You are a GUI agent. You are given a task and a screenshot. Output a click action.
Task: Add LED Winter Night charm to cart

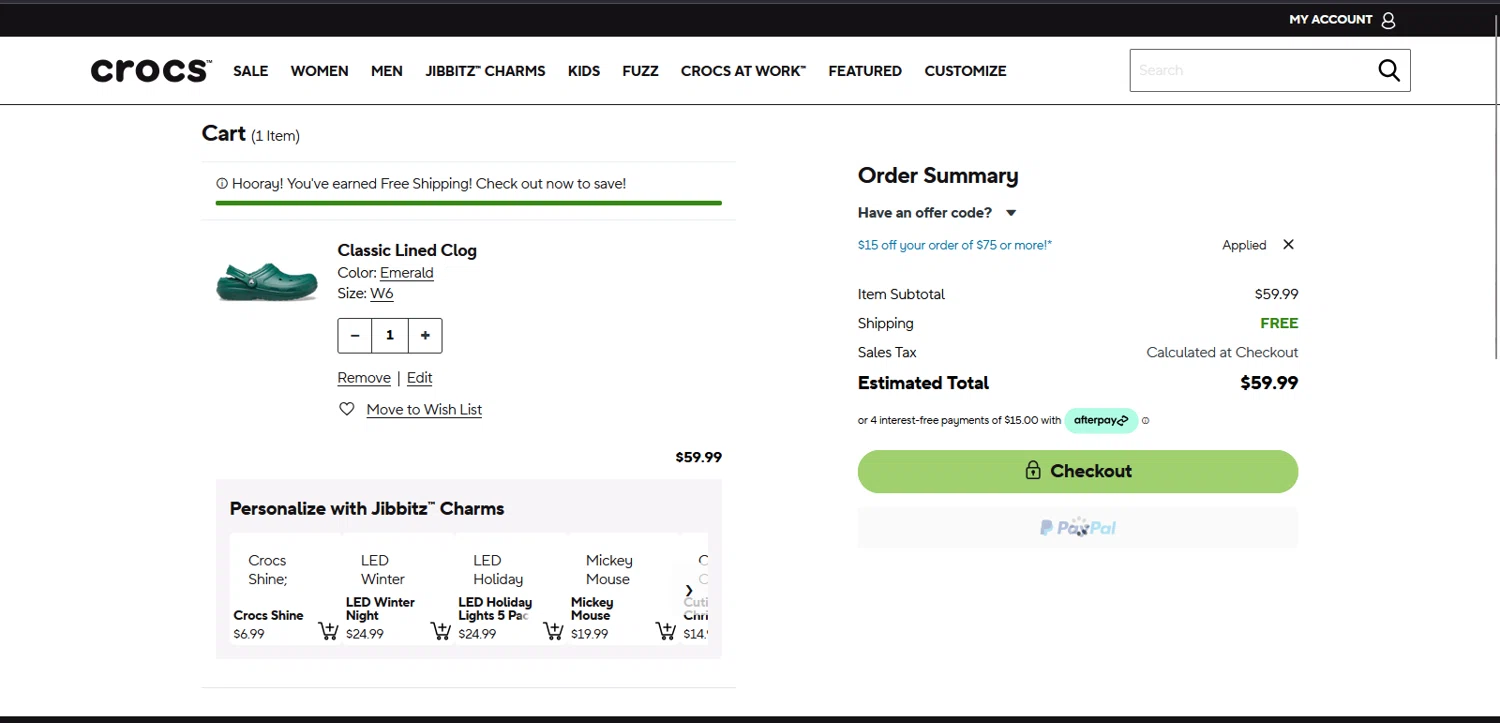[x=440, y=631]
